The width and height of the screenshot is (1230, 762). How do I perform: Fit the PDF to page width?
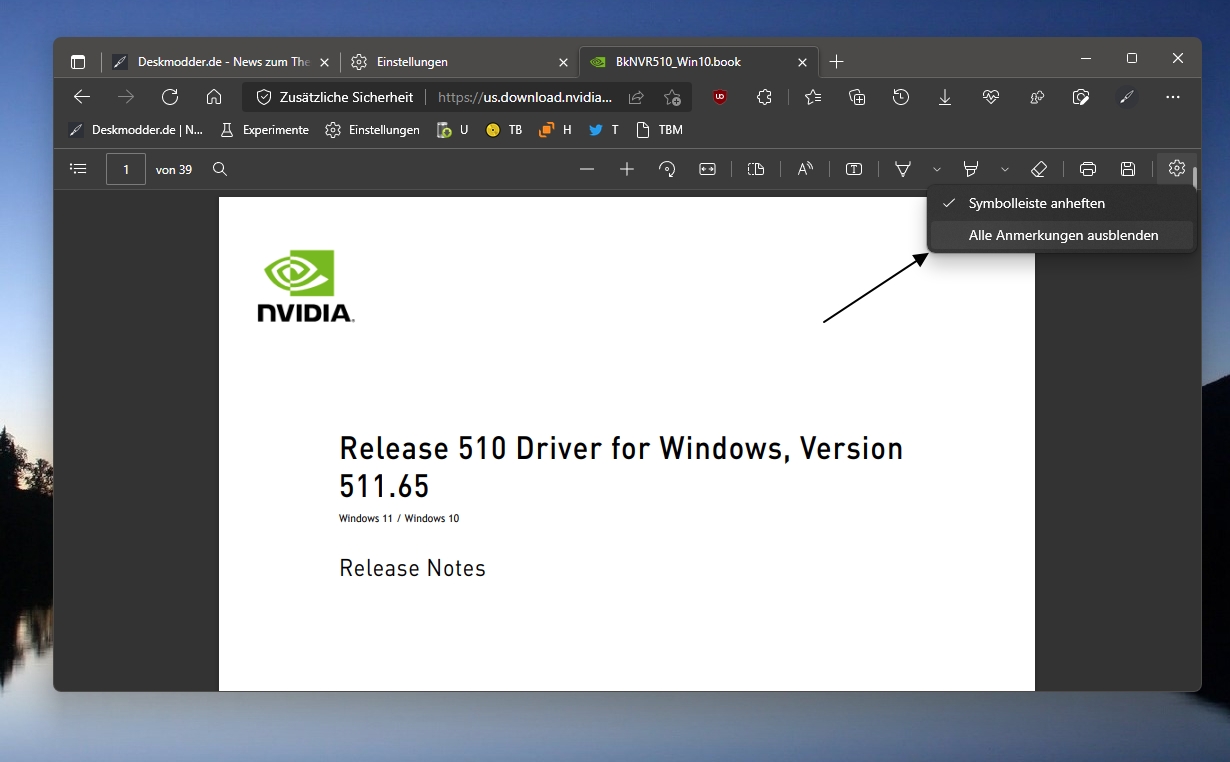click(x=707, y=169)
